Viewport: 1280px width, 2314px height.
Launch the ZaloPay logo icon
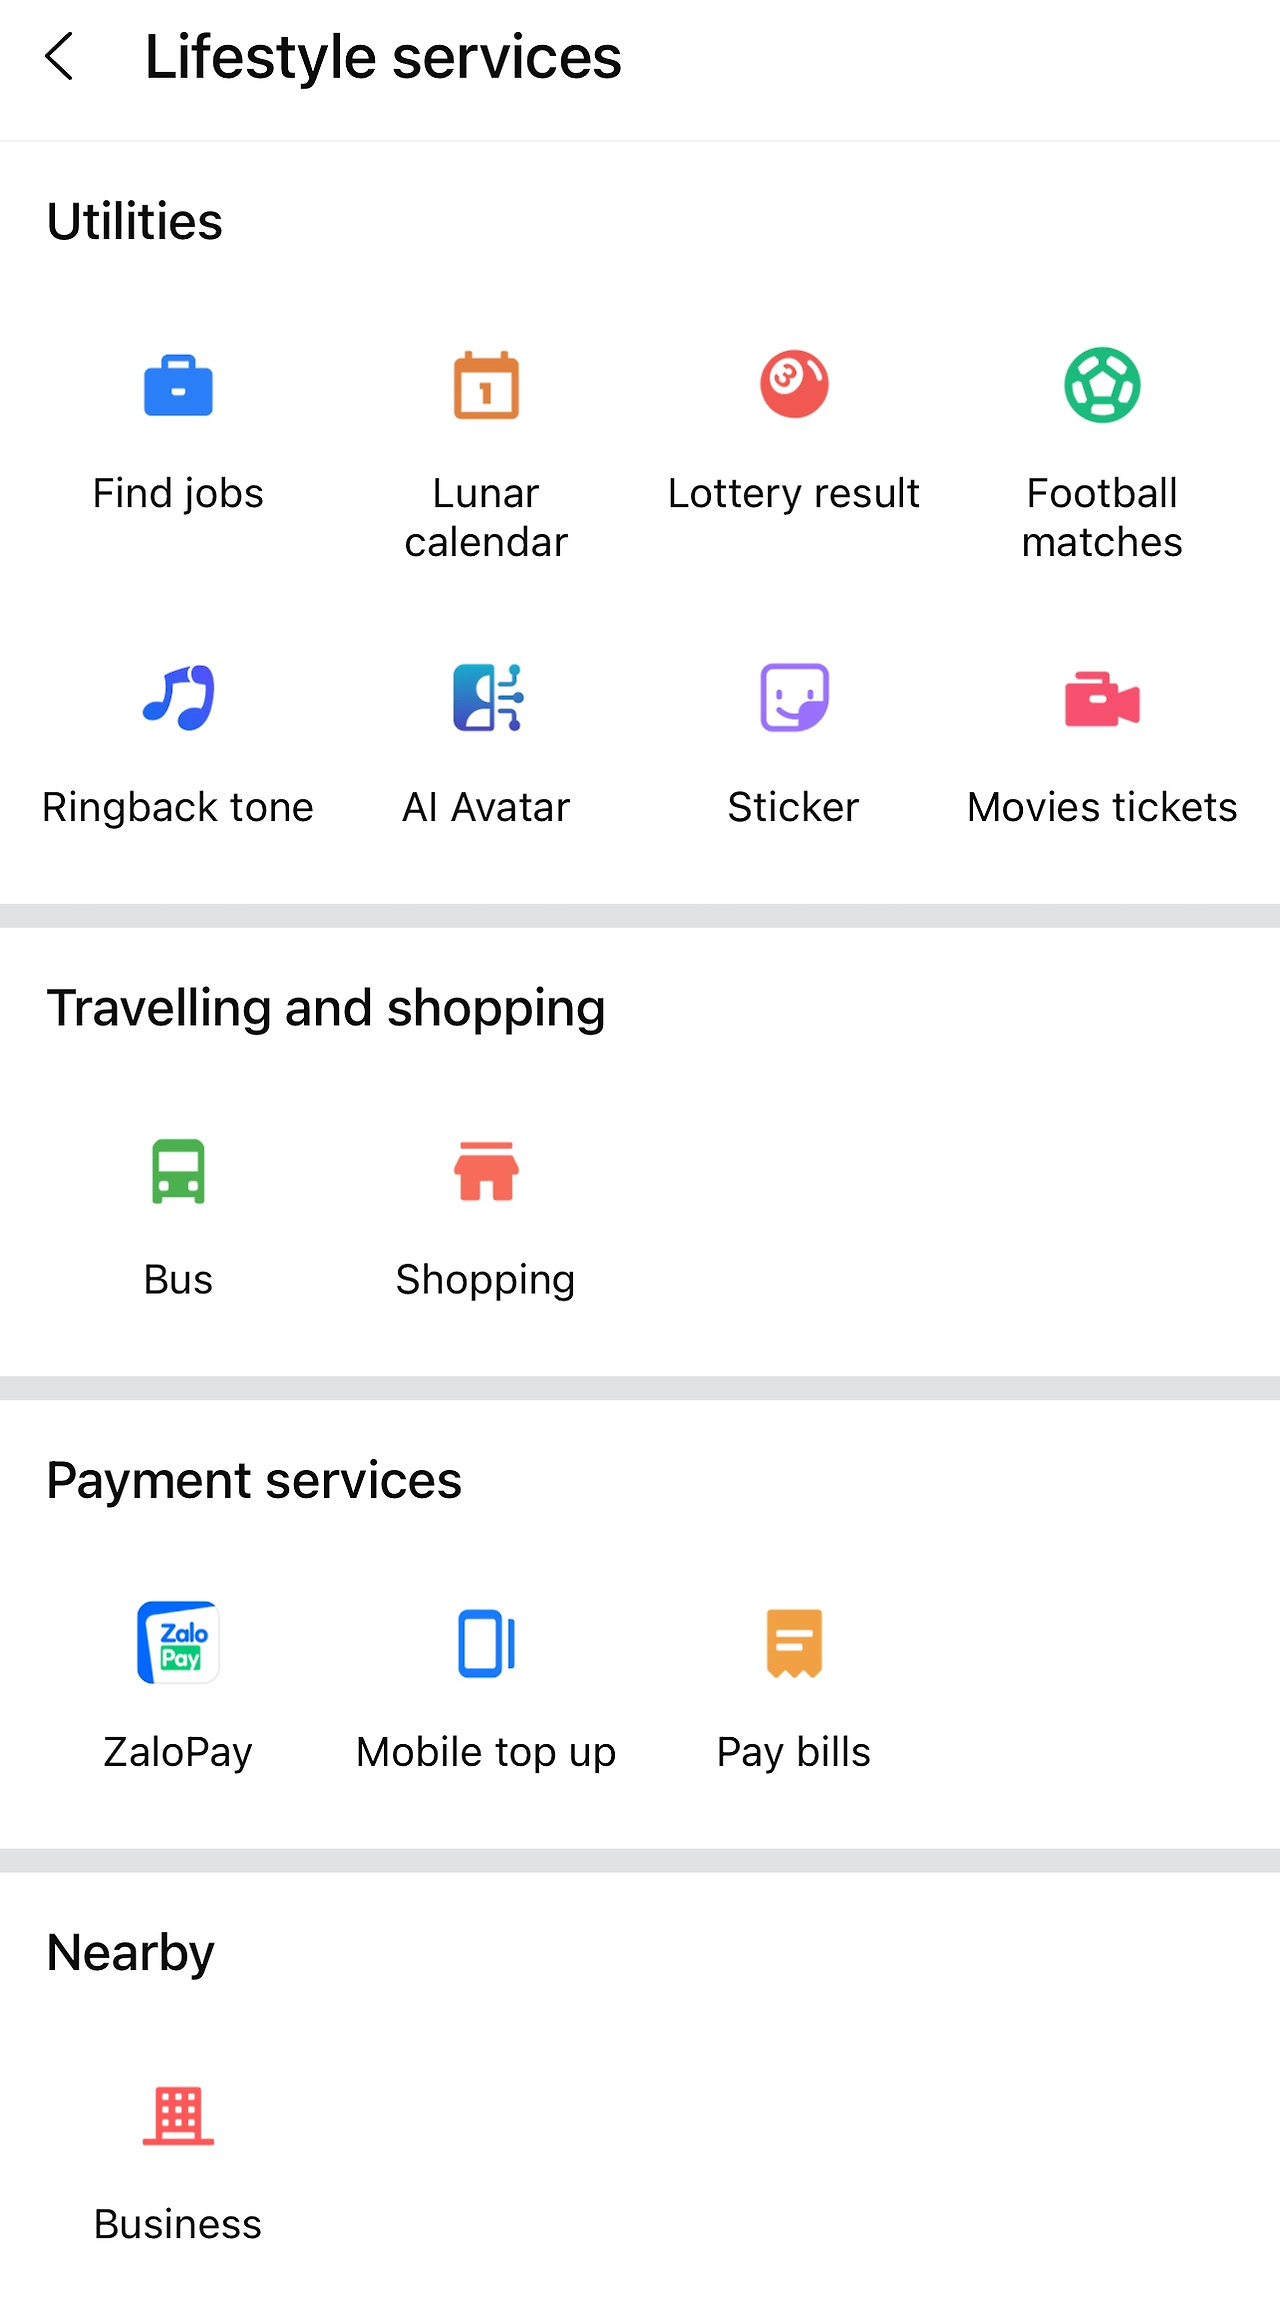[x=178, y=1643]
